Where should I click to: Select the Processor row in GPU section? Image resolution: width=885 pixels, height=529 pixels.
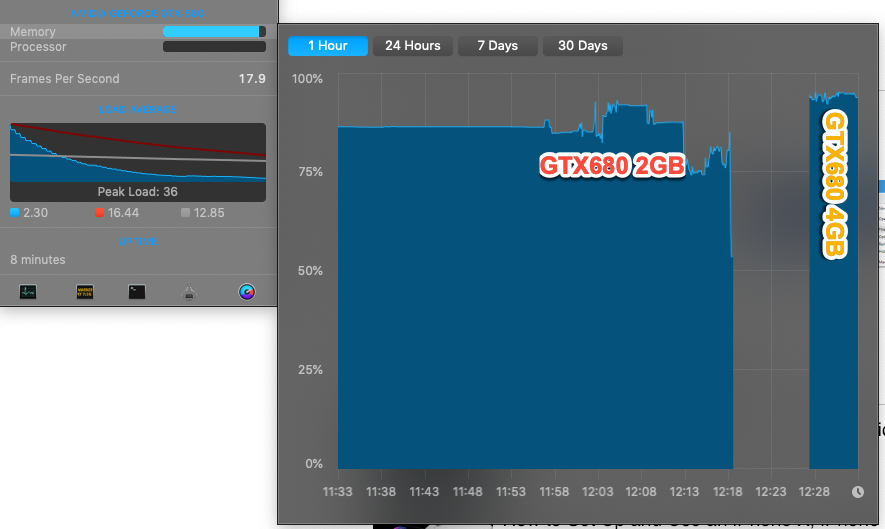[x=138, y=47]
